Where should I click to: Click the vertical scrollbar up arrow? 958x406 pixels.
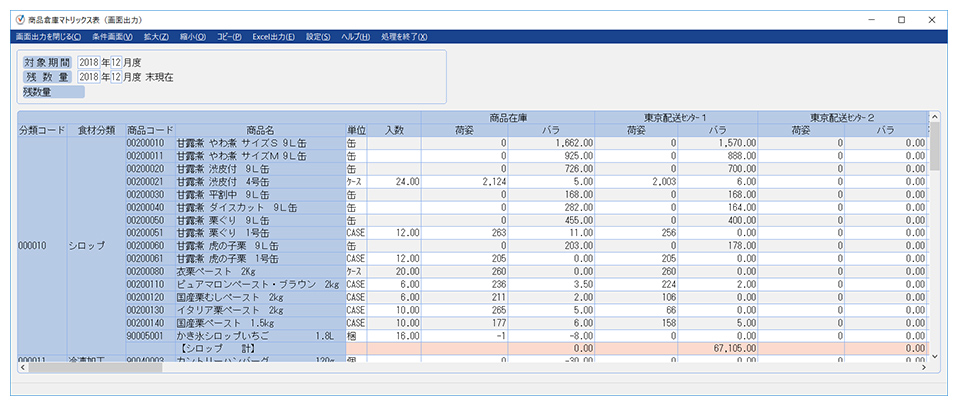pos(934,118)
